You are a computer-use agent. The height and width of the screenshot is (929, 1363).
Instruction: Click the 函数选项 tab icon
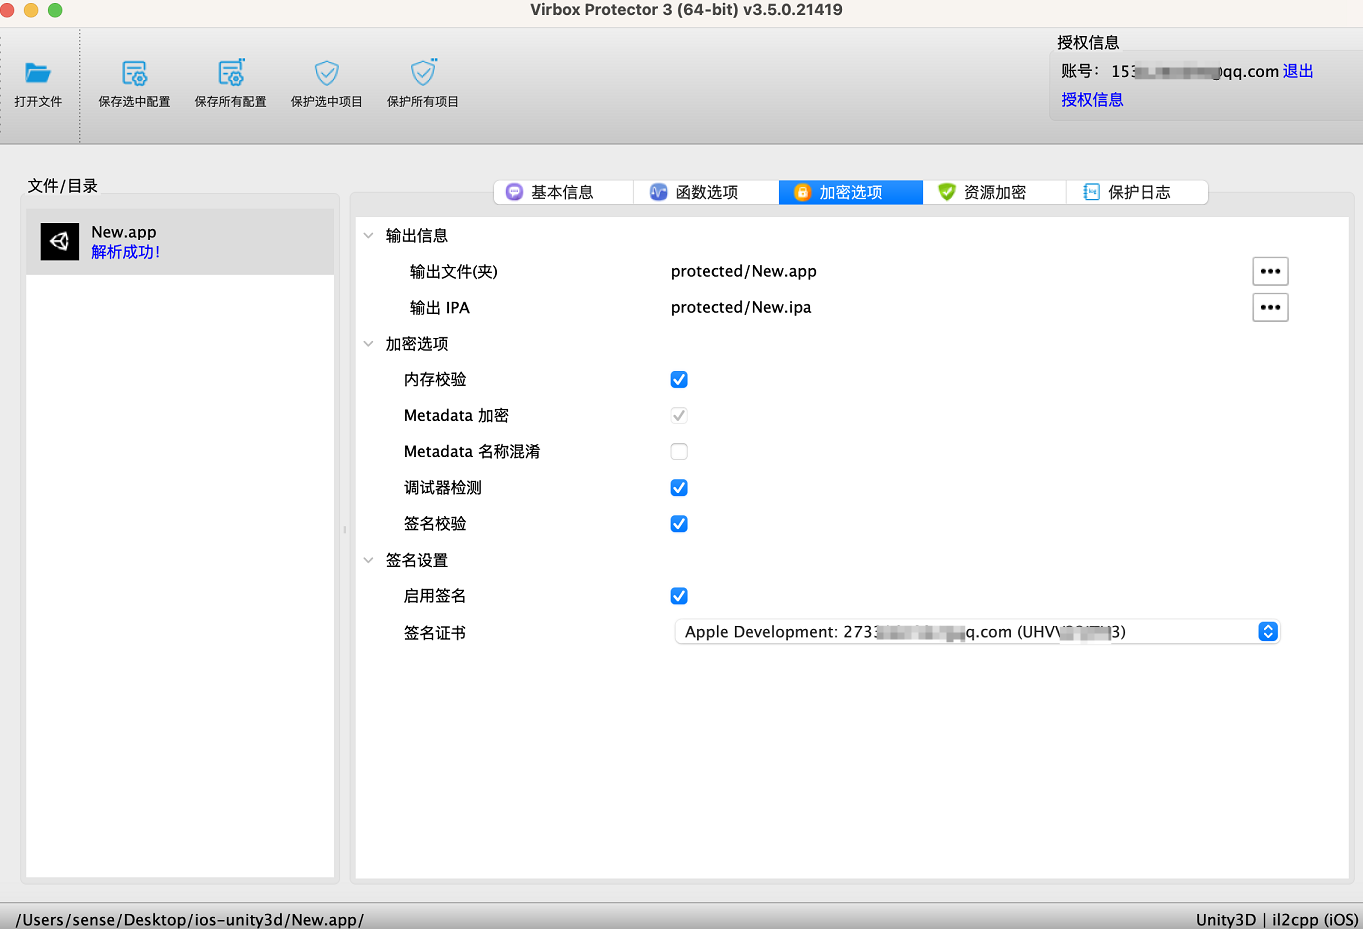(658, 192)
